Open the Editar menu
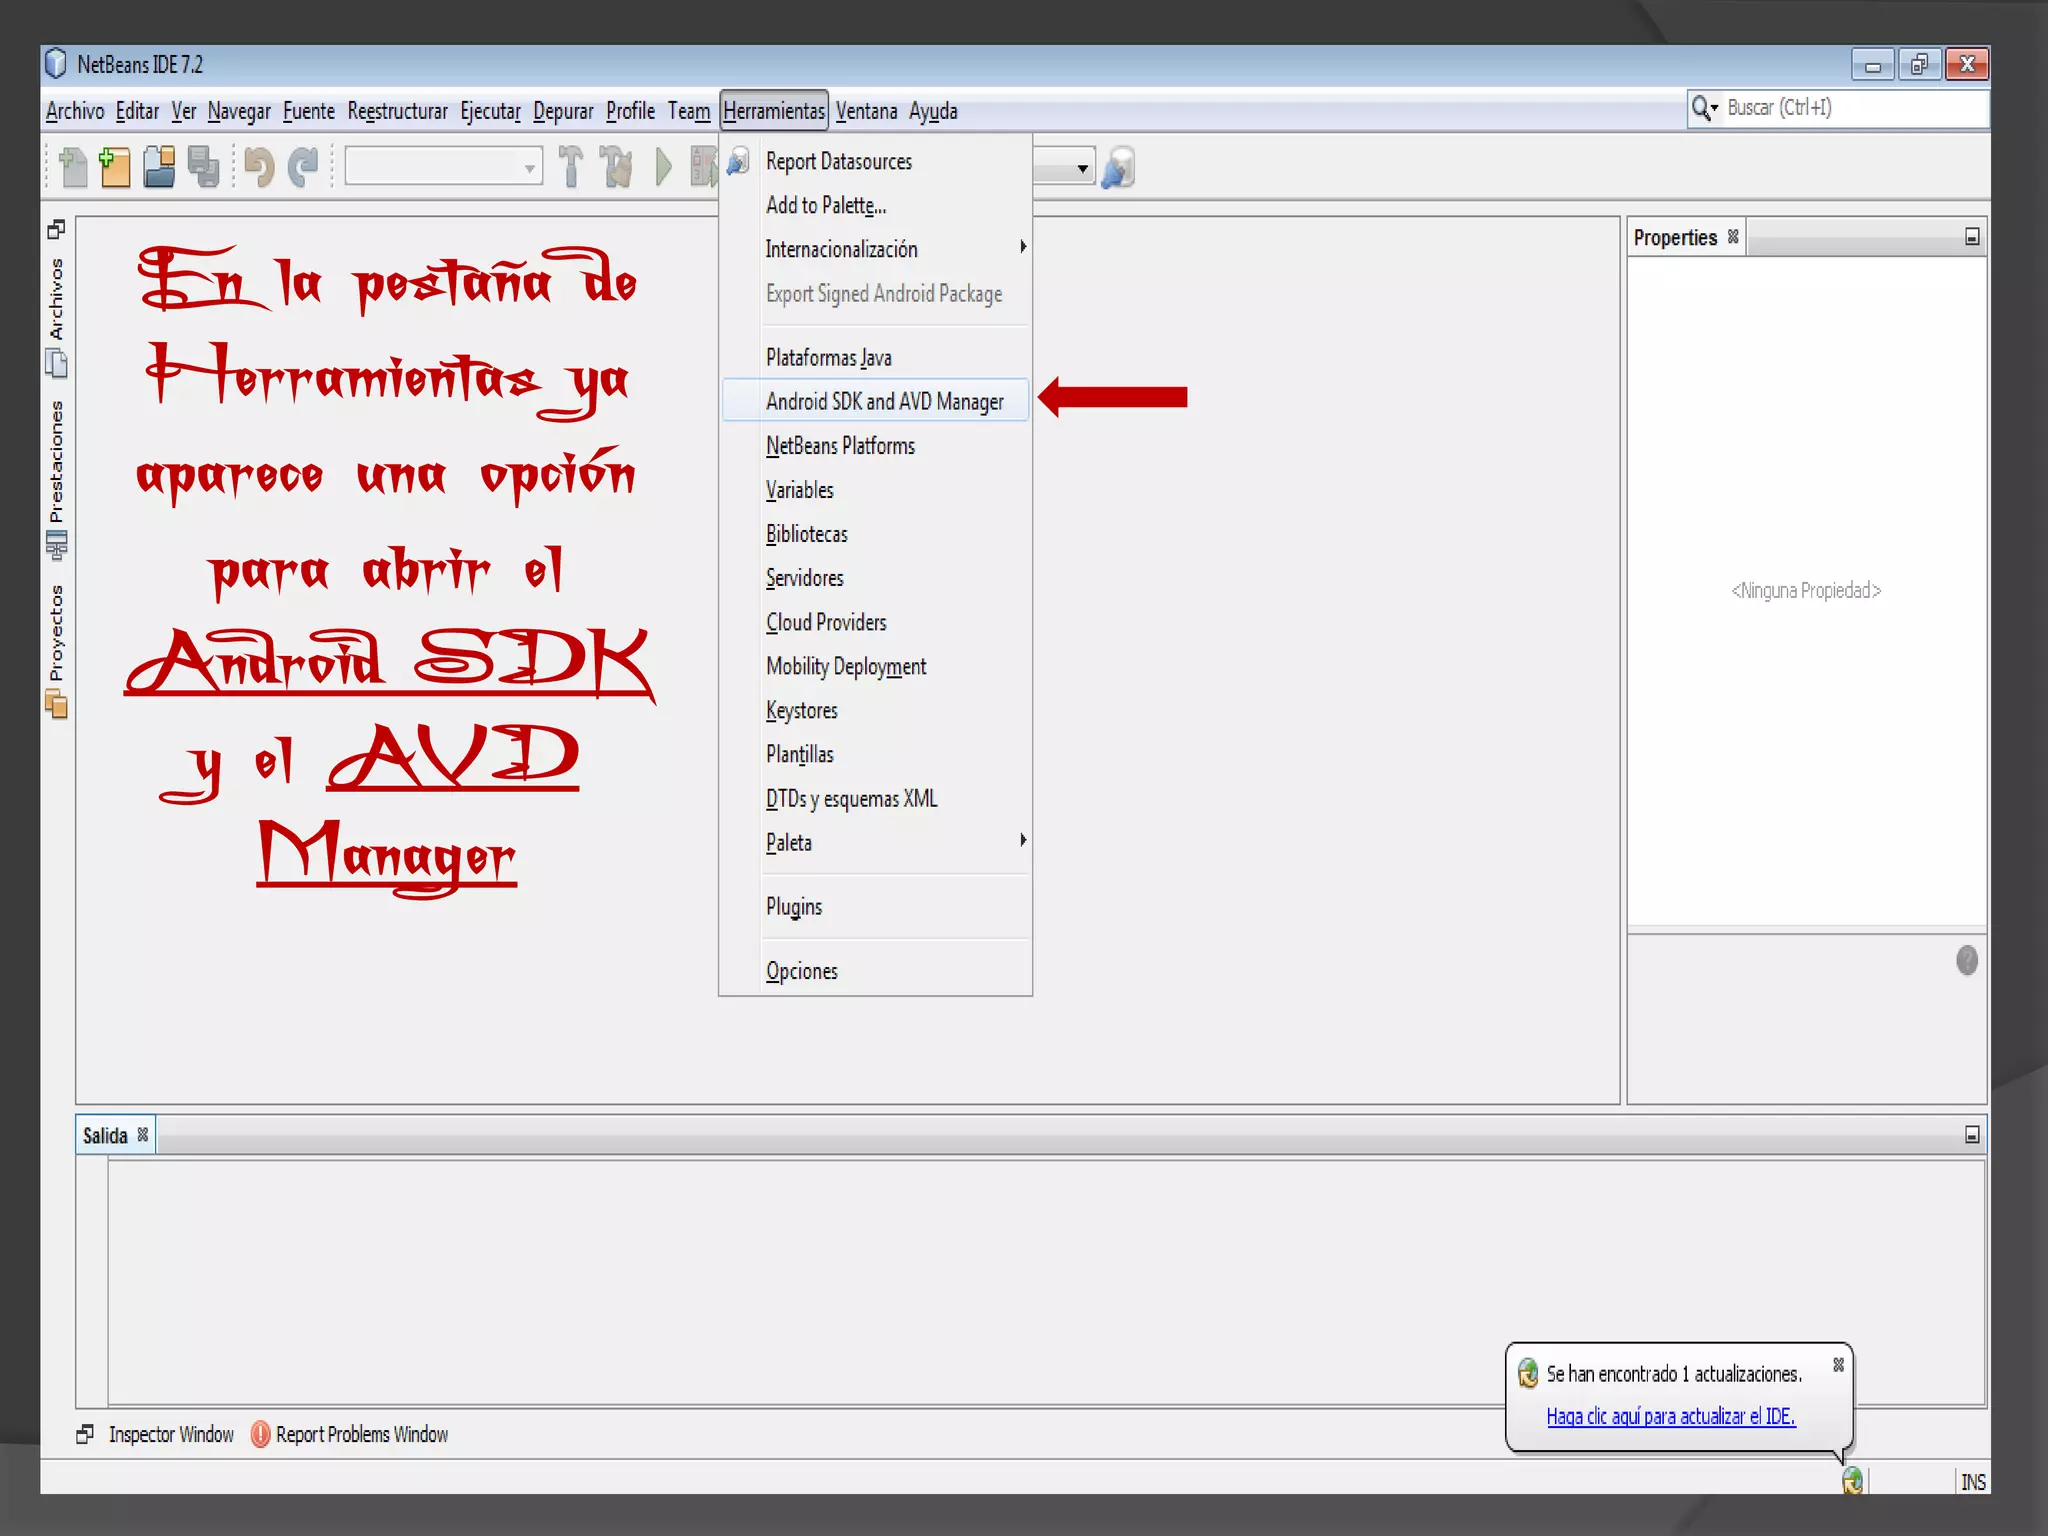The image size is (2048, 1536). [x=137, y=111]
